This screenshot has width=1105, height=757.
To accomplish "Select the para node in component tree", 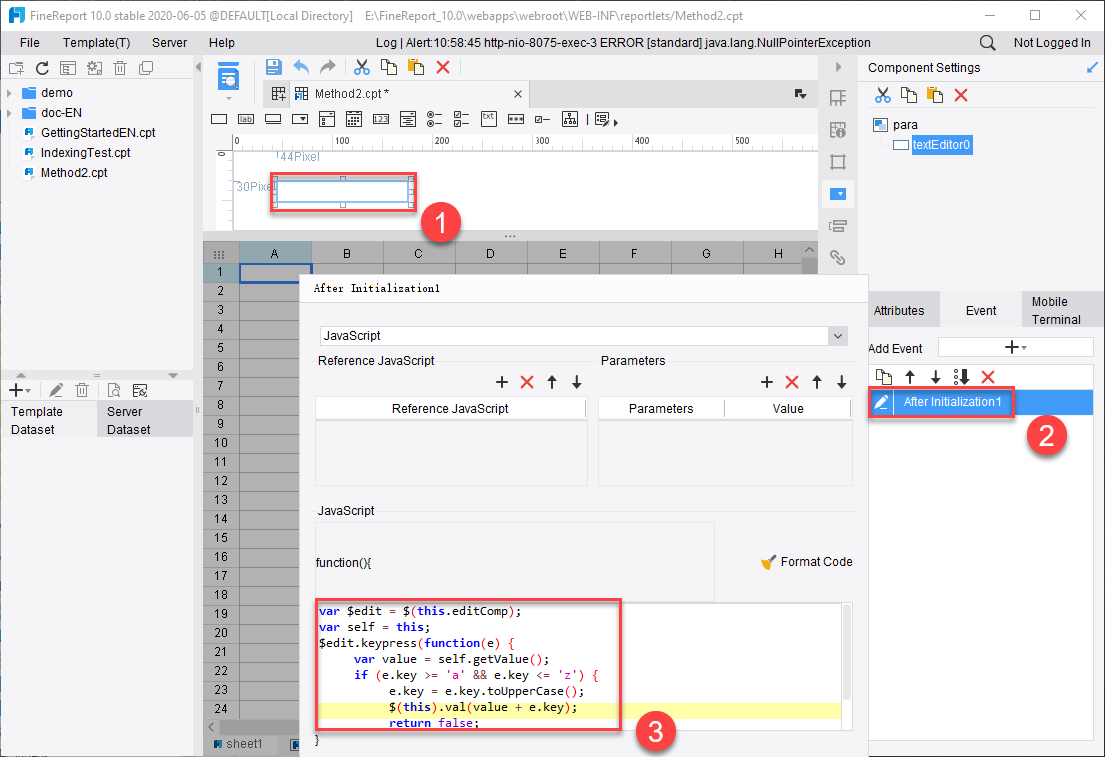I will coord(905,125).
